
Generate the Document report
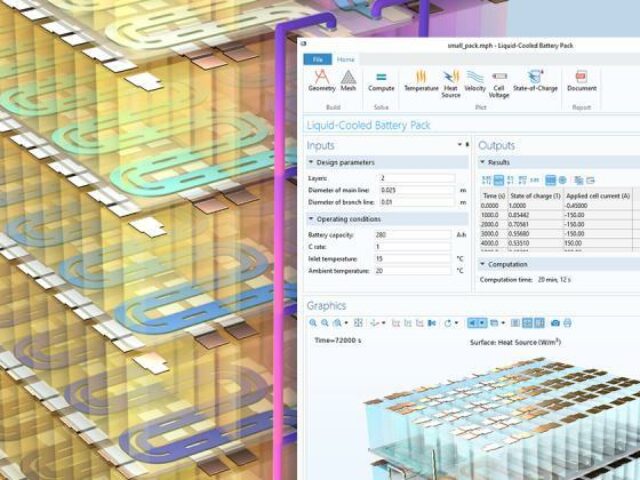tap(582, 80)
